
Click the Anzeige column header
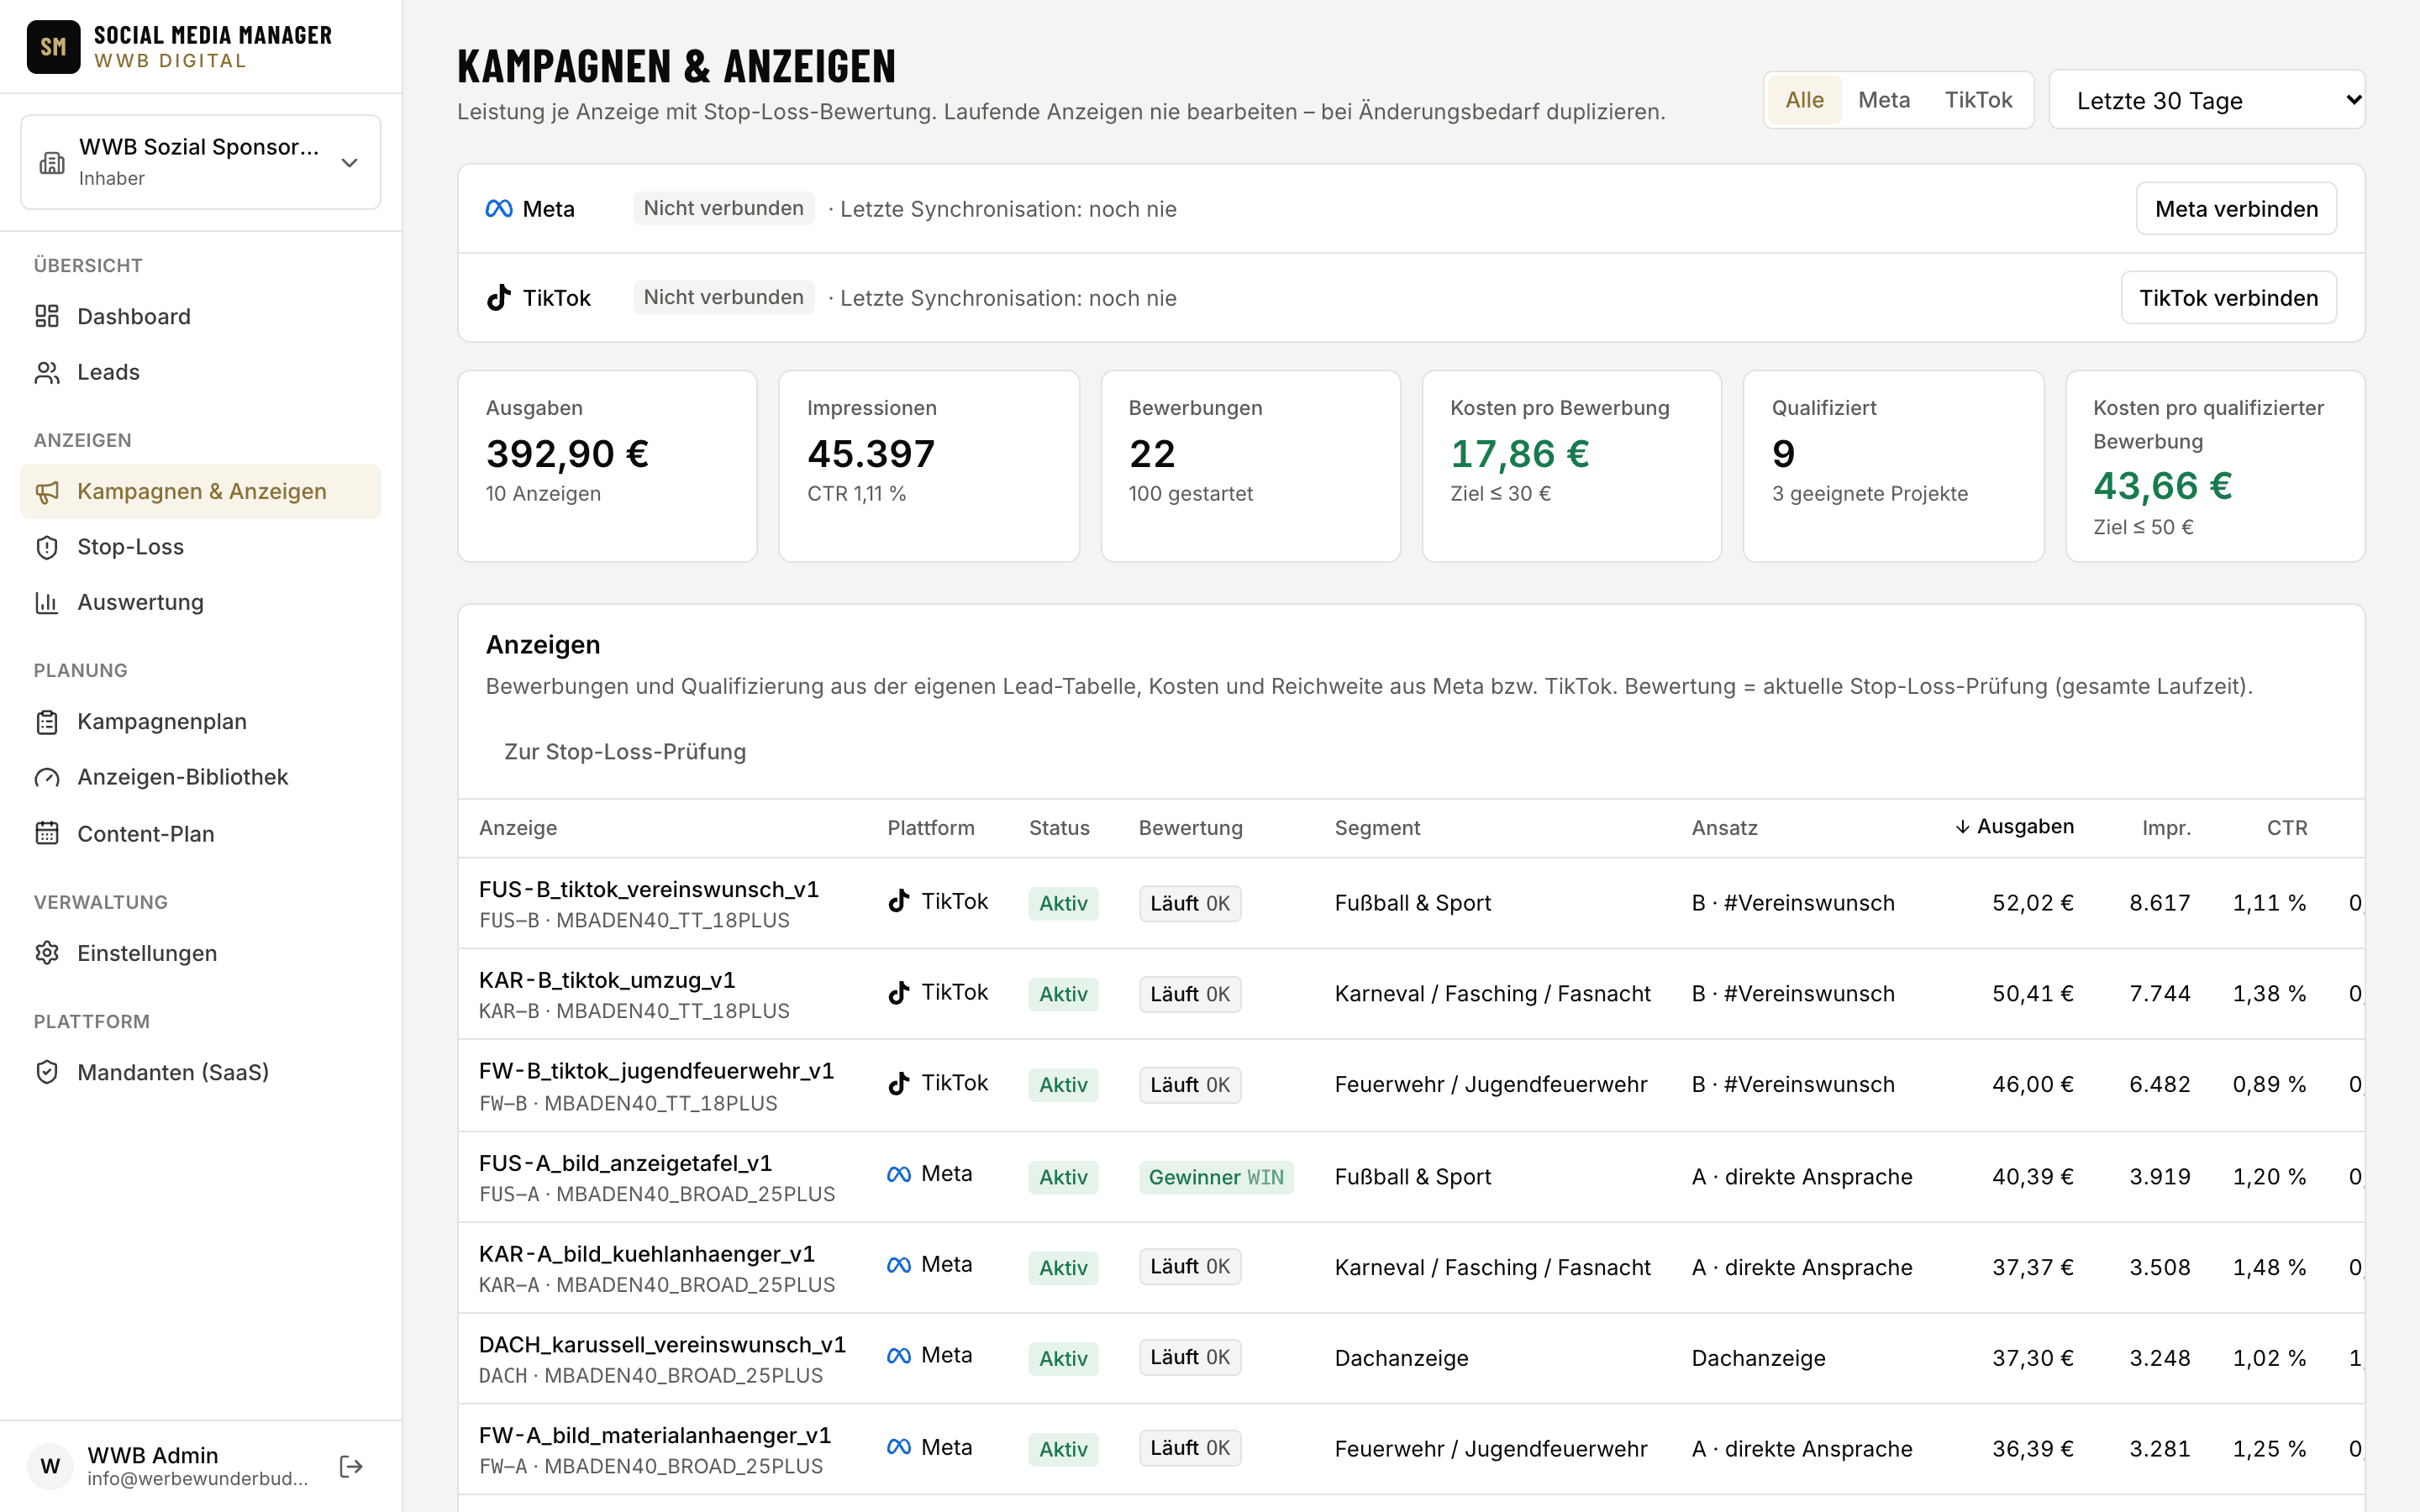[518, 828]
